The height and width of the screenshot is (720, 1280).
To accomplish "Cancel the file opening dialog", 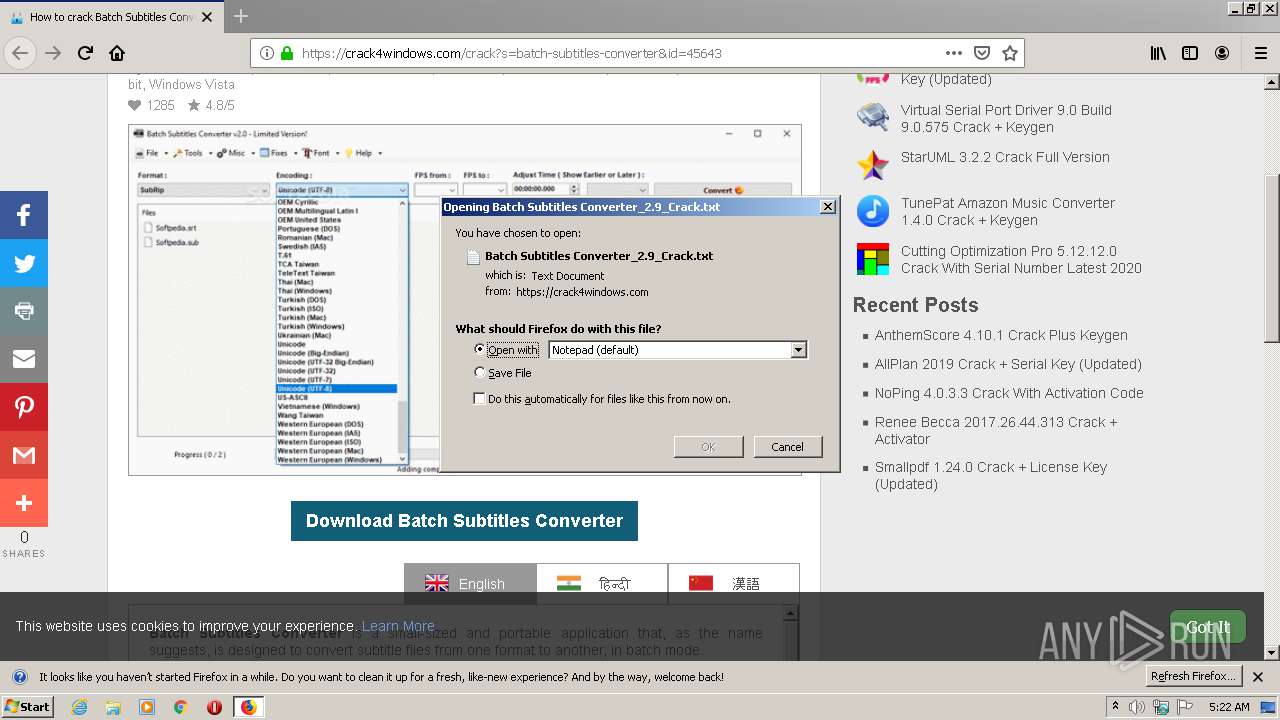I will pyautogui.click(x=788, y=447).
